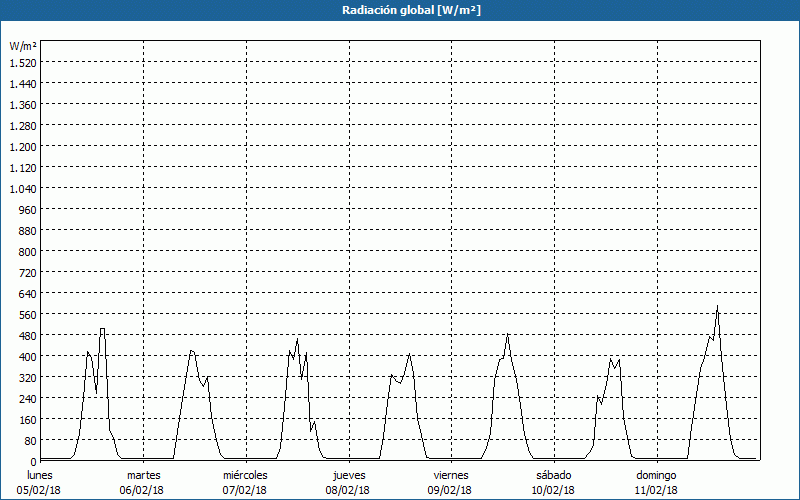Select the viernes day label

tap(451, 474)
